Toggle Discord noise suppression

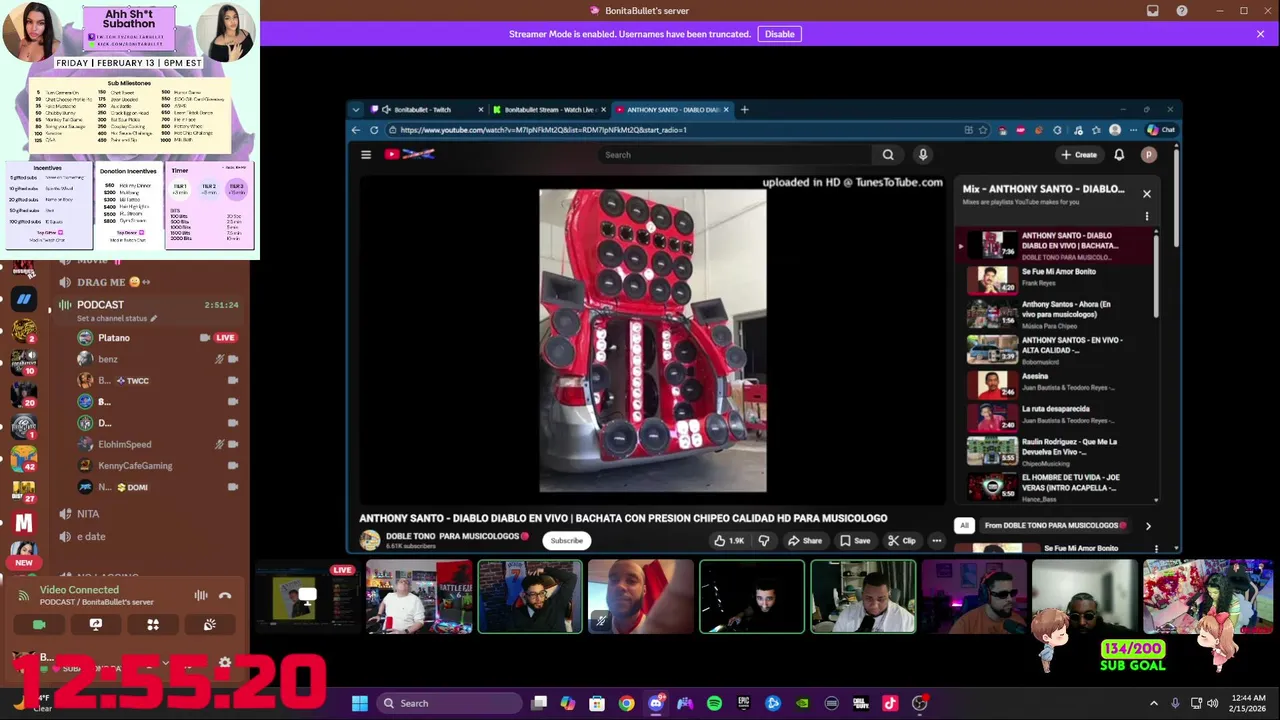[201, 595]
